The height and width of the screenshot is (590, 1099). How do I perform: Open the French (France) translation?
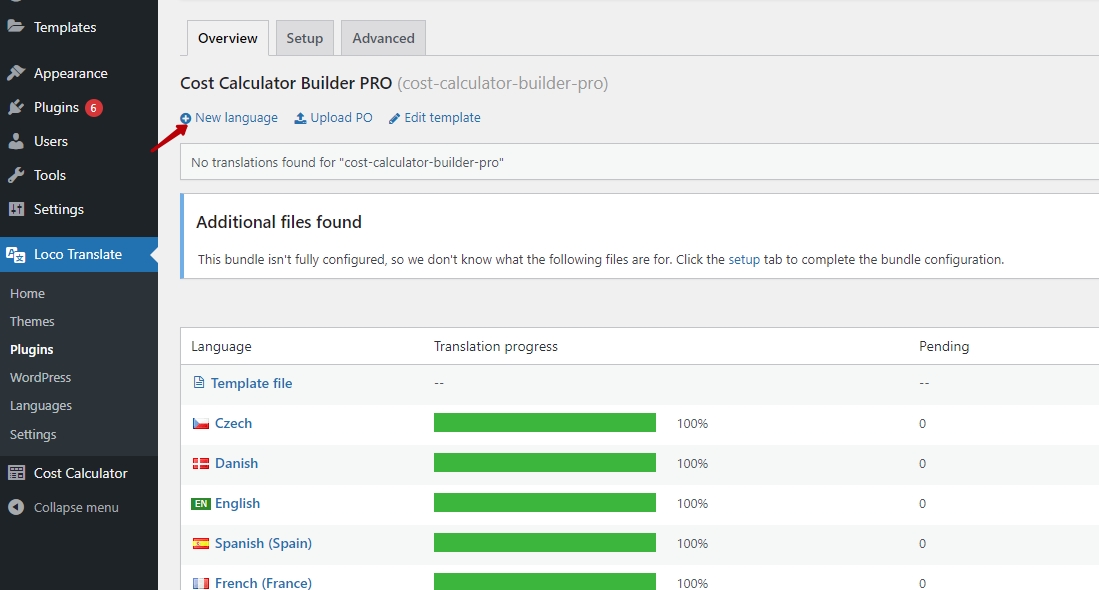tap(264, 583)
